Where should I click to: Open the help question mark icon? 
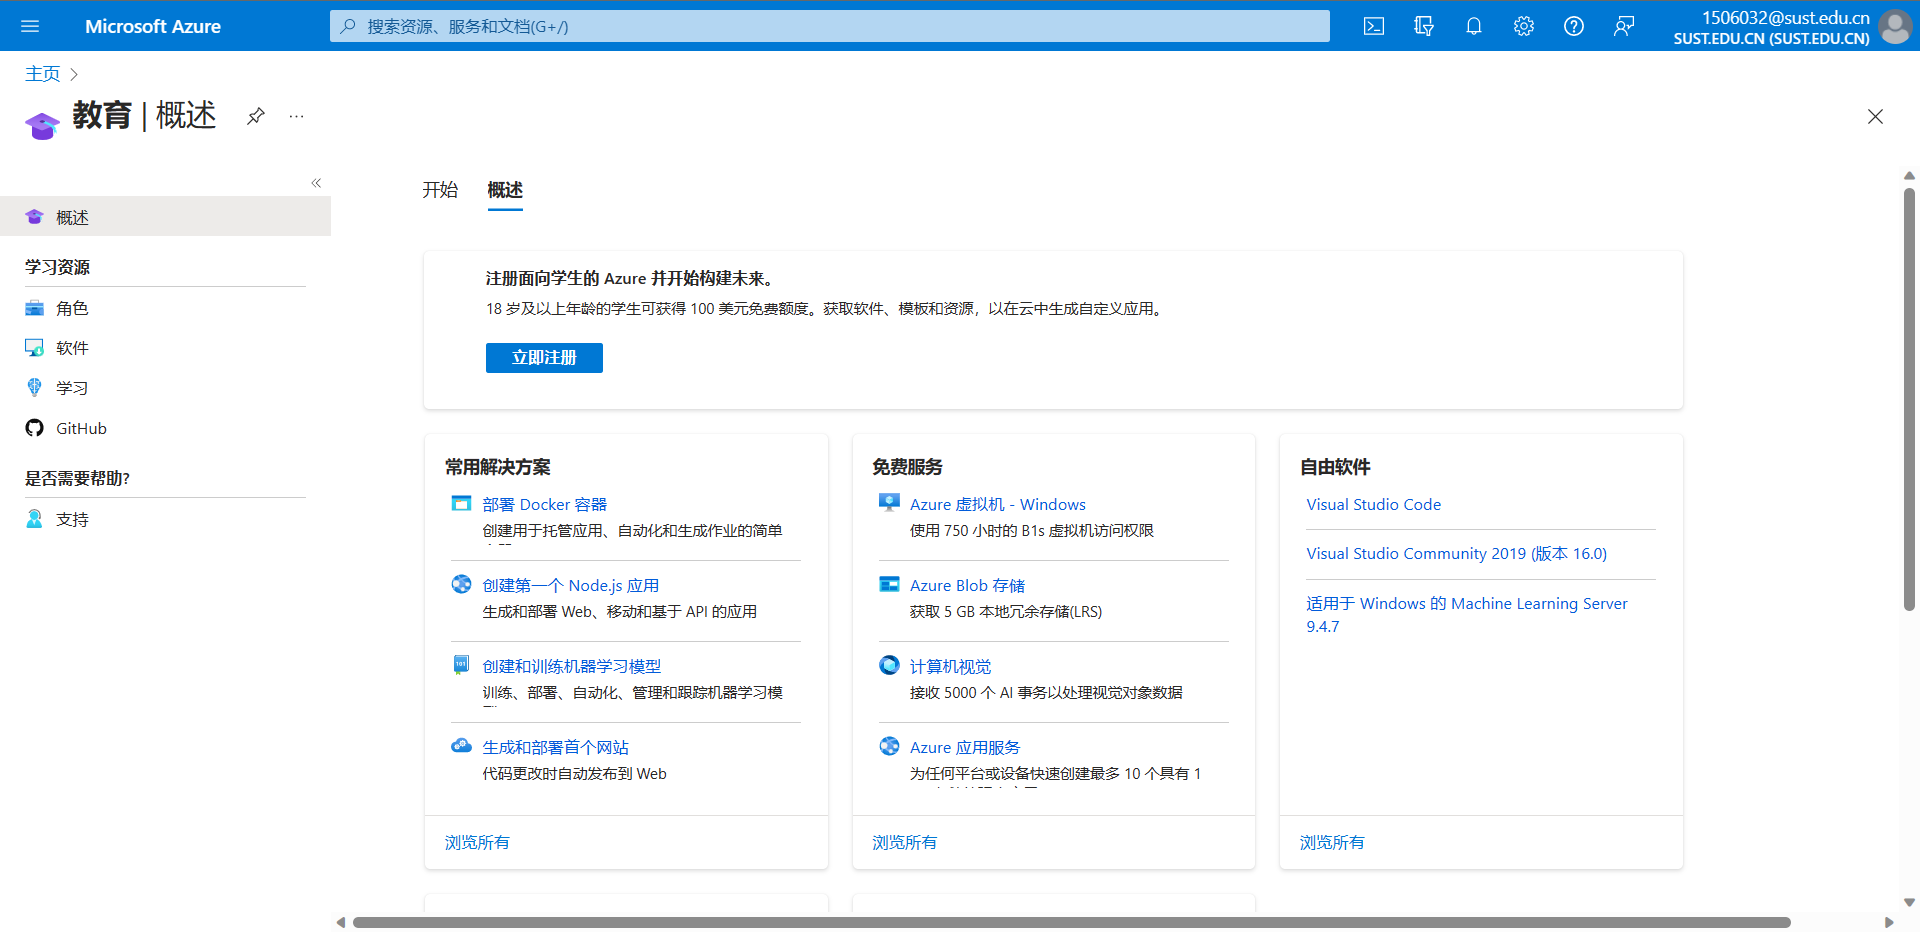(x=1574, y=26)
